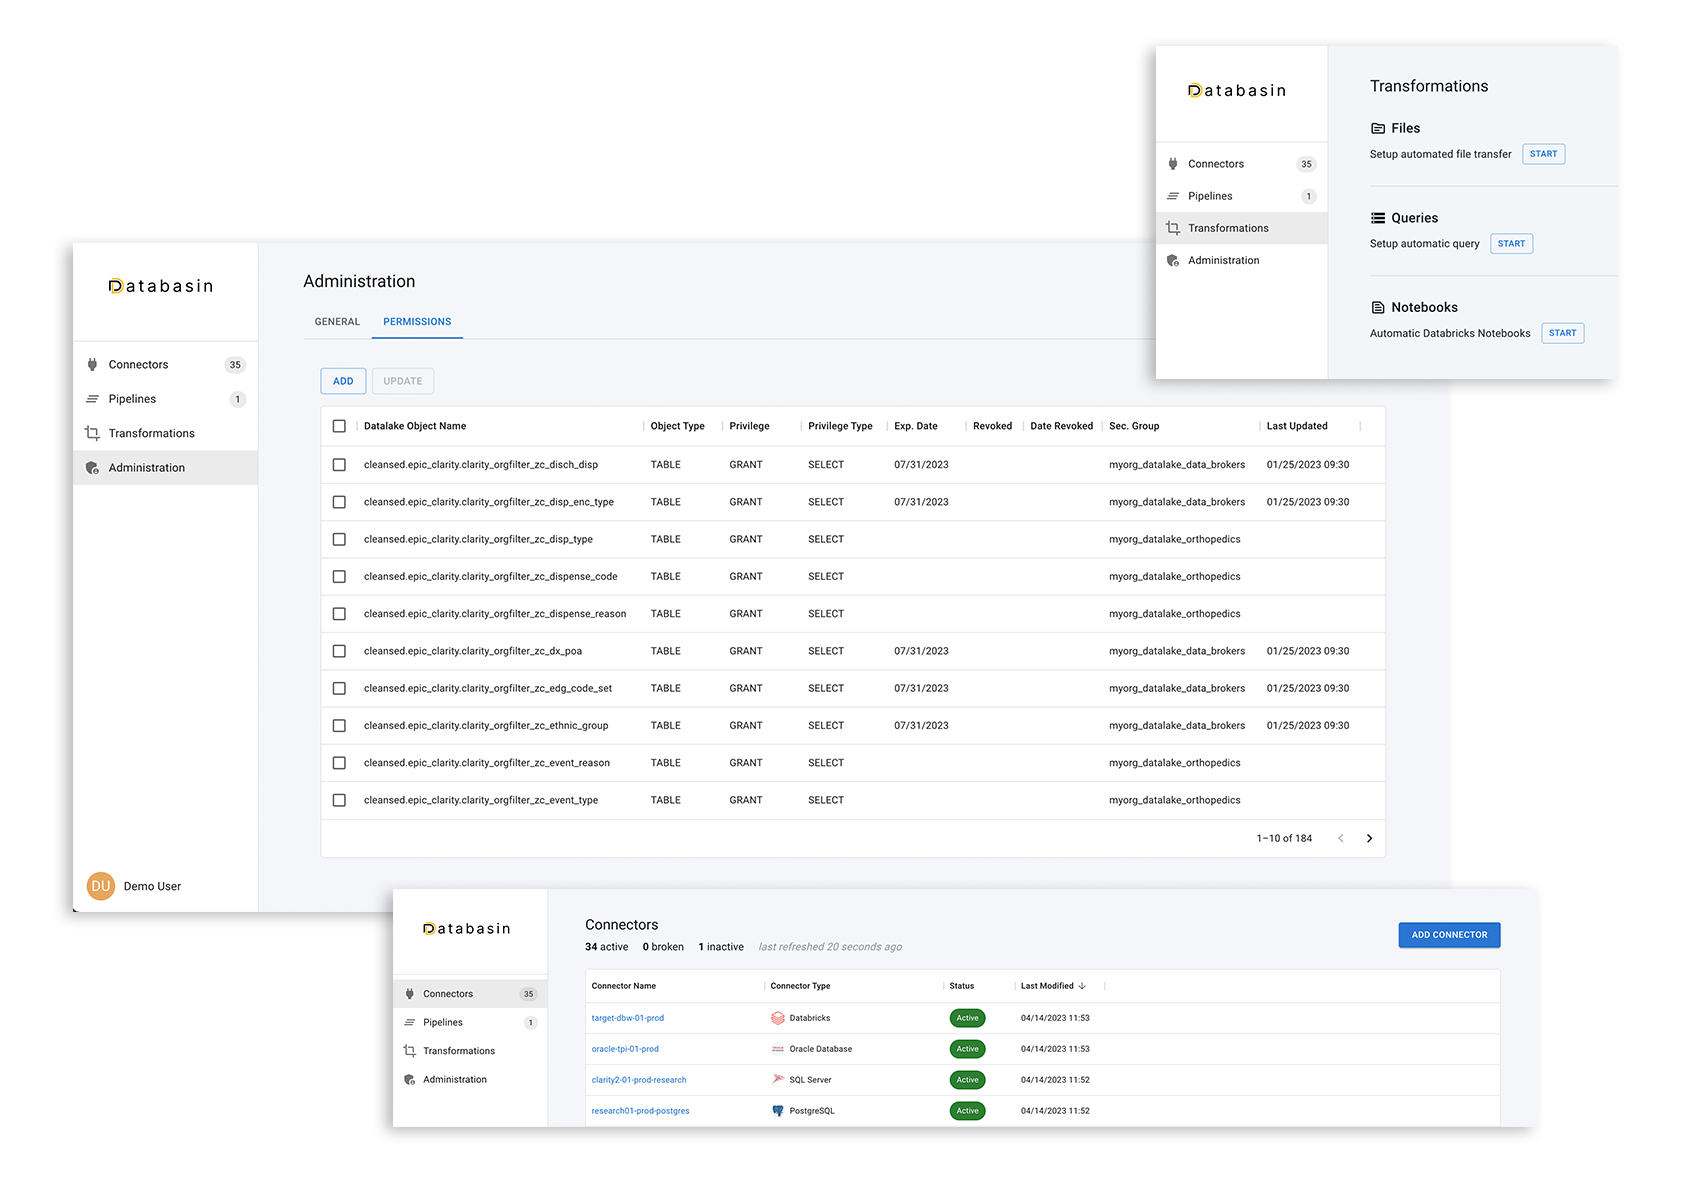Click the DU Demo User avatar
This screenshot has height=1181, width=1690.
tap(101, 886)
